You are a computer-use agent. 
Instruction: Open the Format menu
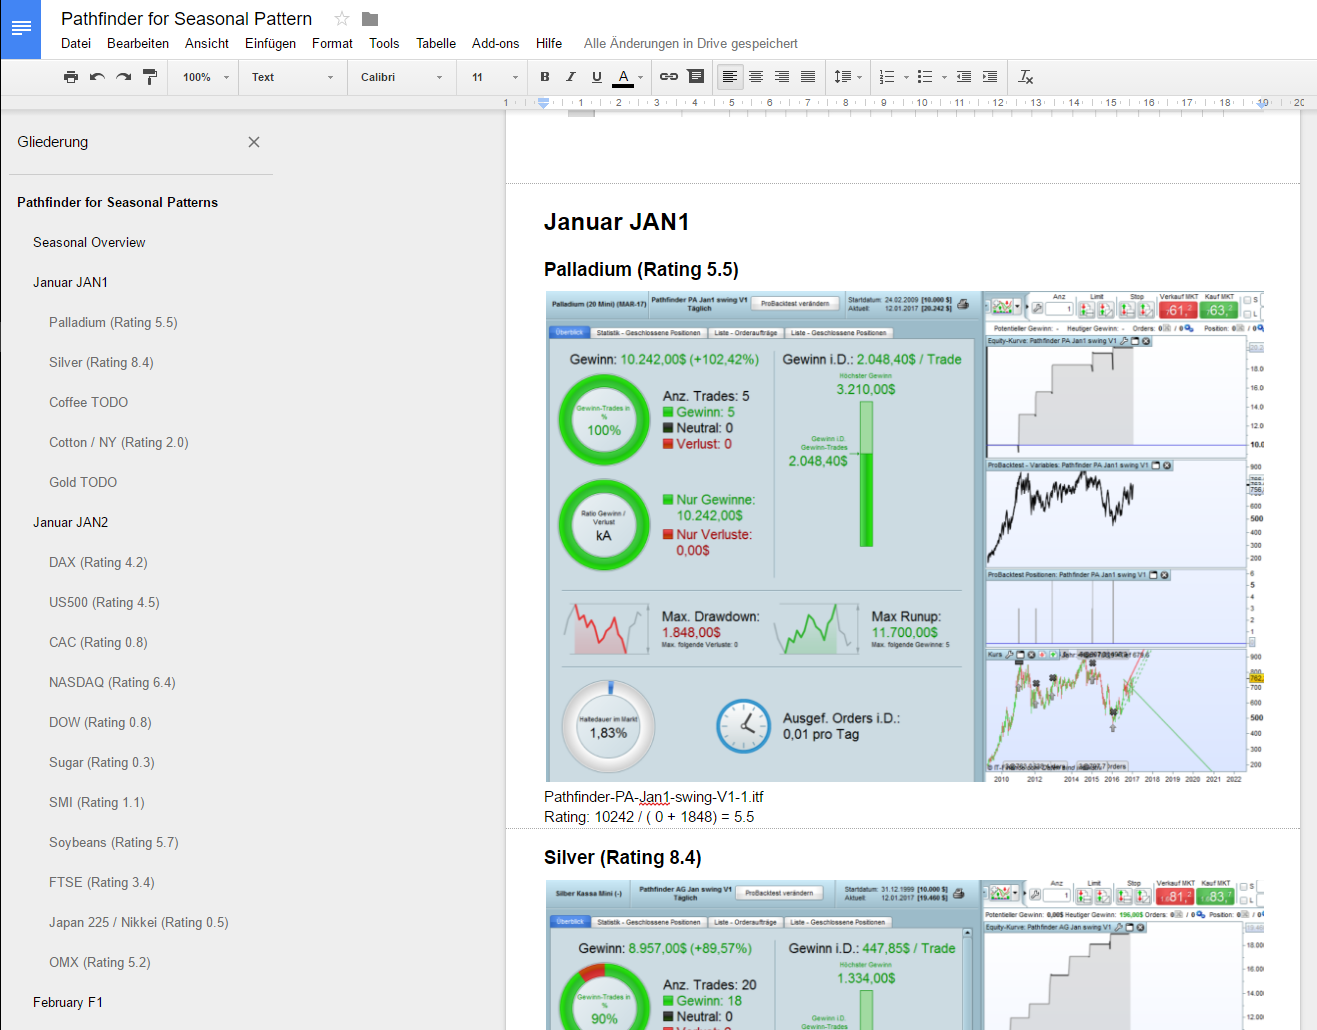point(332,43)
